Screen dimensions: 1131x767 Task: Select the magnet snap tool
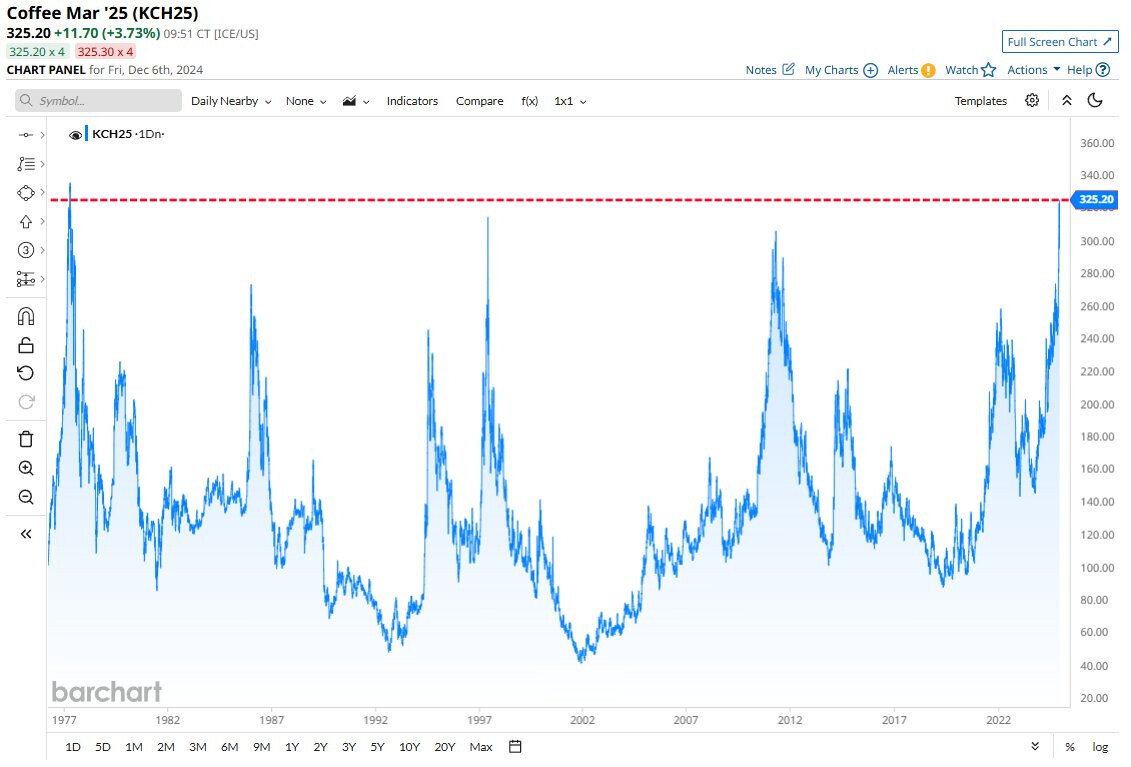26,316
